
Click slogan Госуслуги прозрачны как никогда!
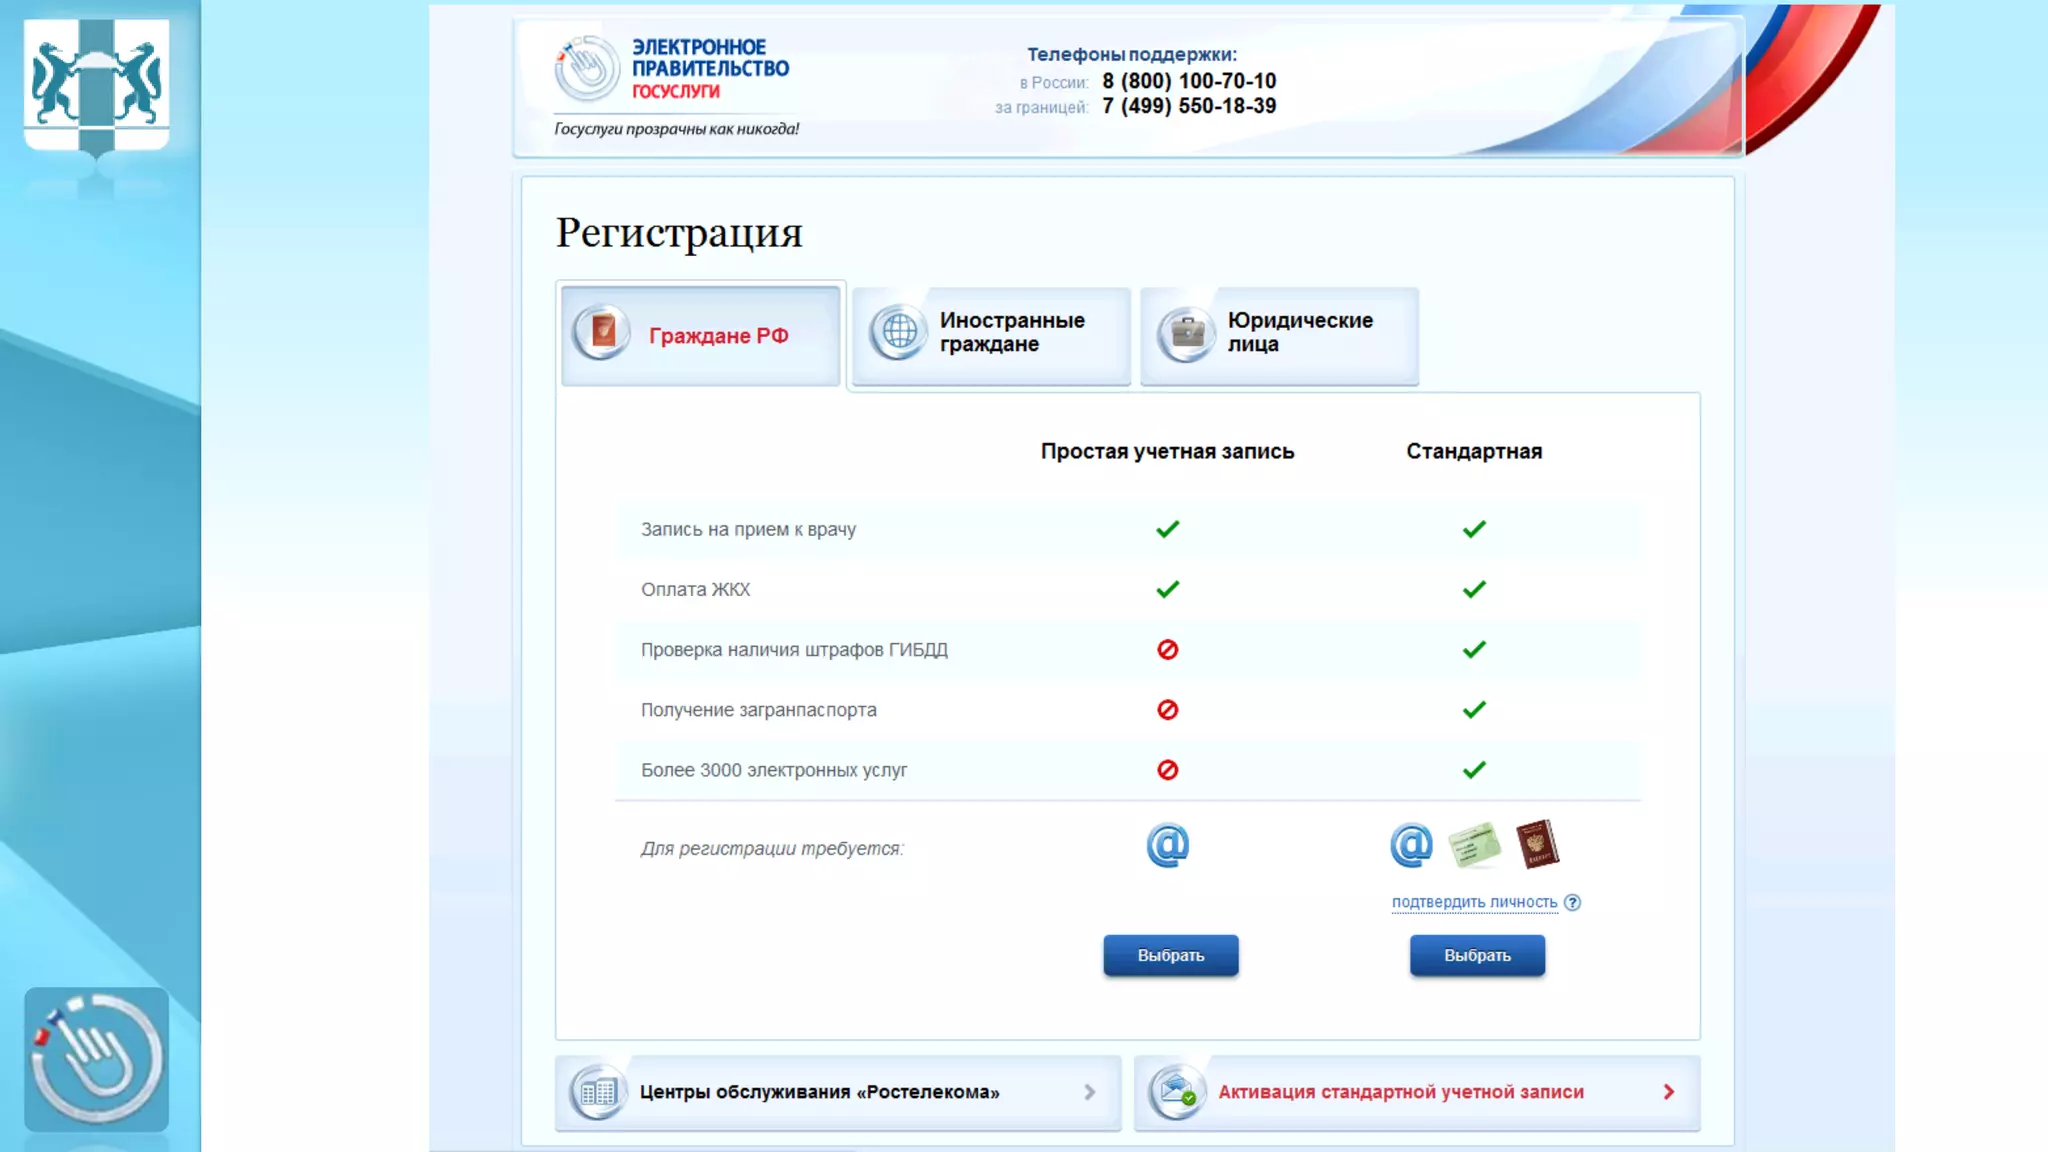click(x=677, y=129)
